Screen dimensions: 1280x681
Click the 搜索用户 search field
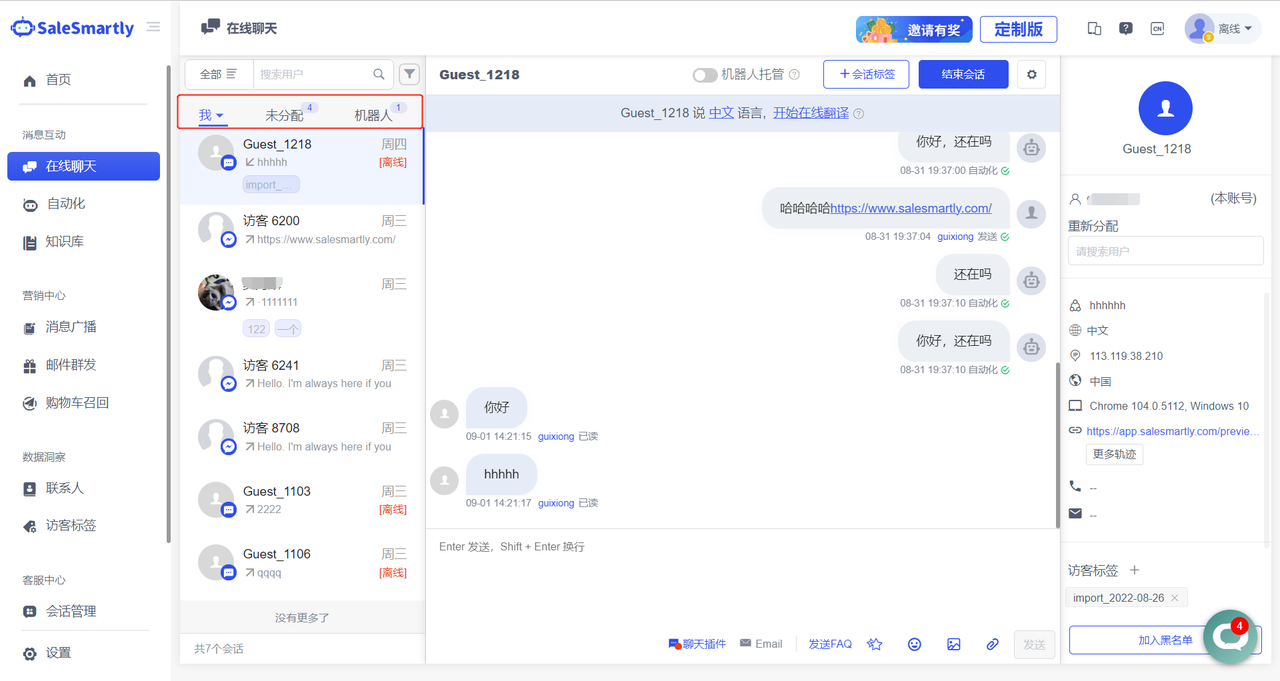[x=314, y=74]
